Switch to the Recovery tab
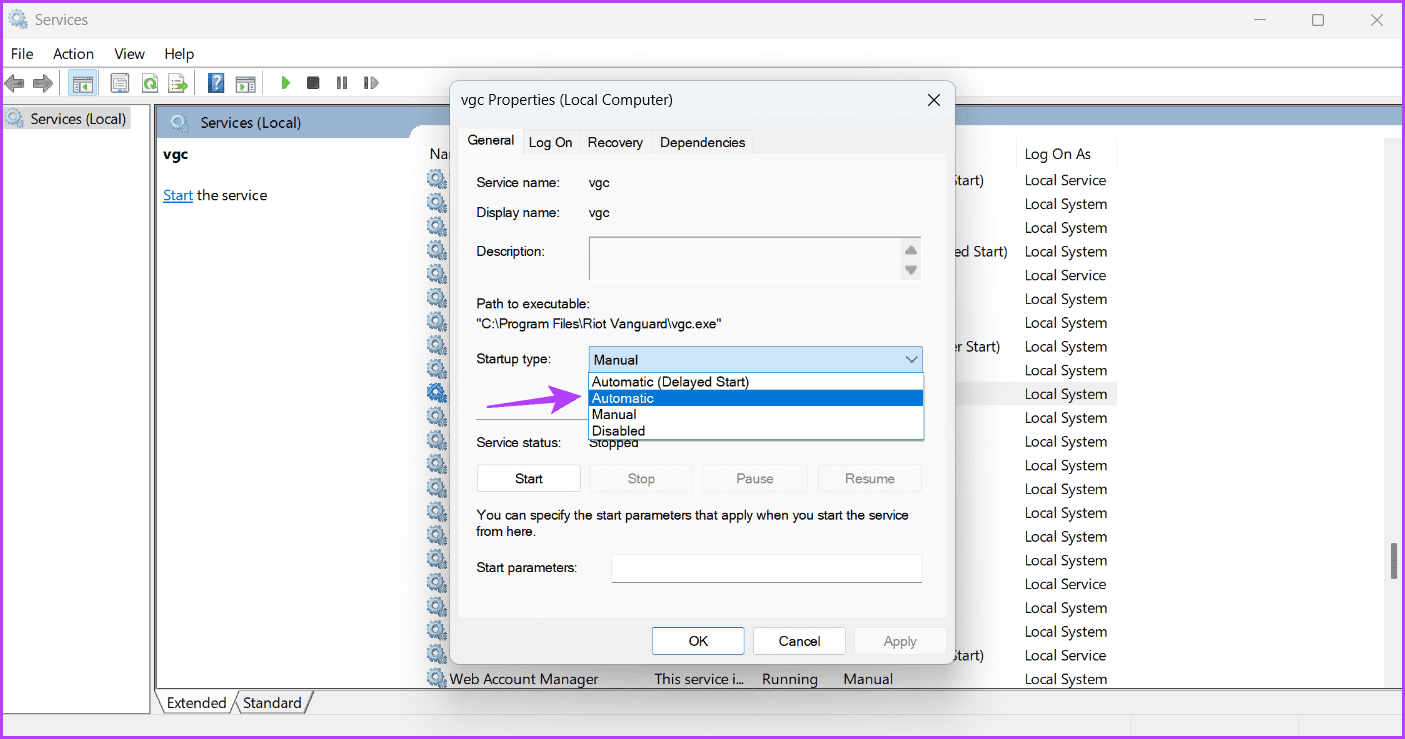Screen dimensions: 1405x739 [615, 142]
